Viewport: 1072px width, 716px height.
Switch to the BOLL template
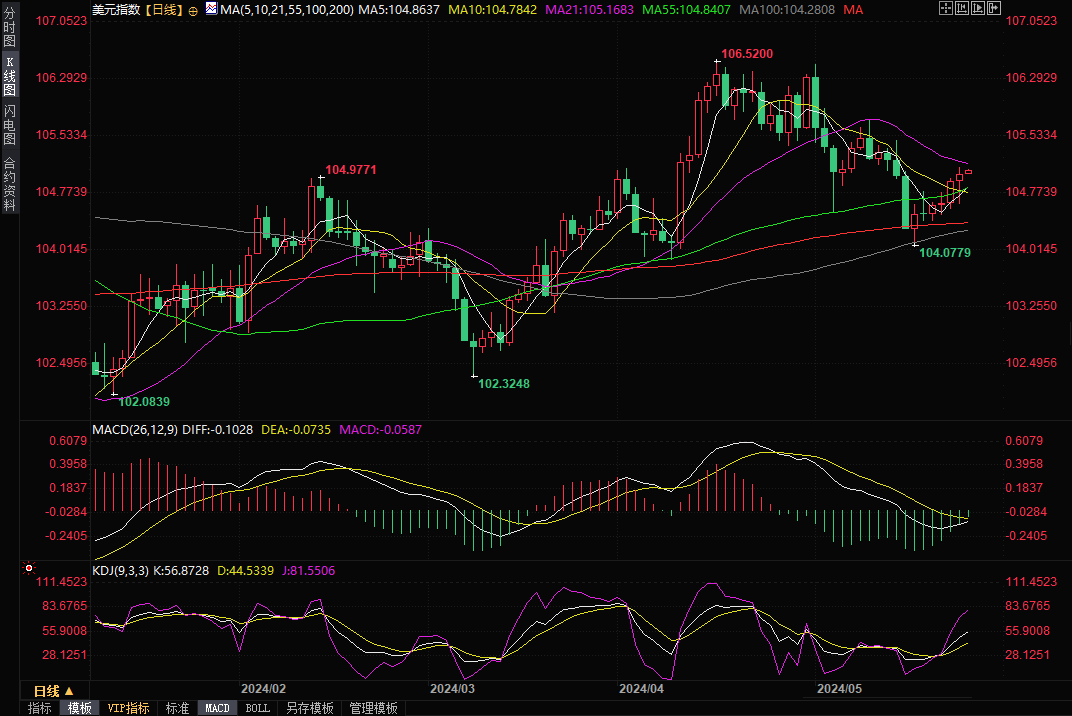coord(257,708)
